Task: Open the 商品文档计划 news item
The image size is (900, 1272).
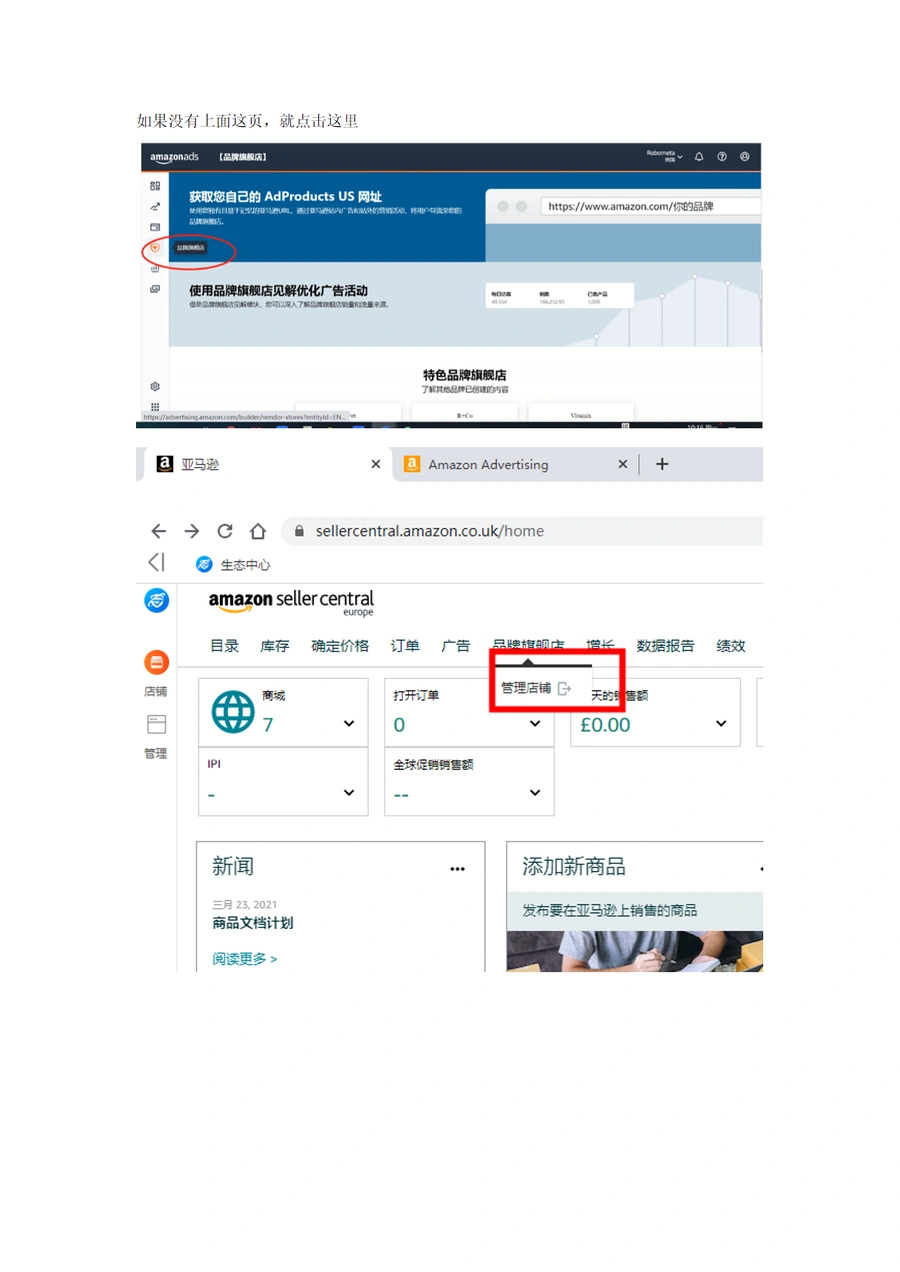Action: click(x=253, y=923)
